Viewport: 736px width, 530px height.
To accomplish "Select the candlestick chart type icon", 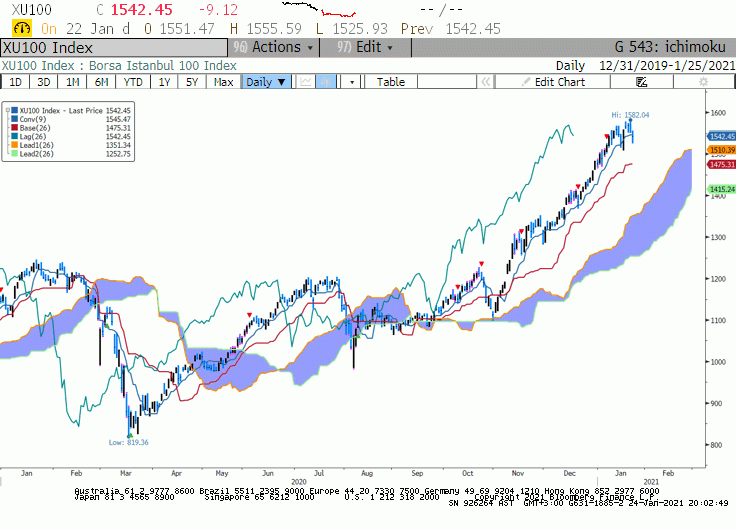I will (x=326, y=82).
